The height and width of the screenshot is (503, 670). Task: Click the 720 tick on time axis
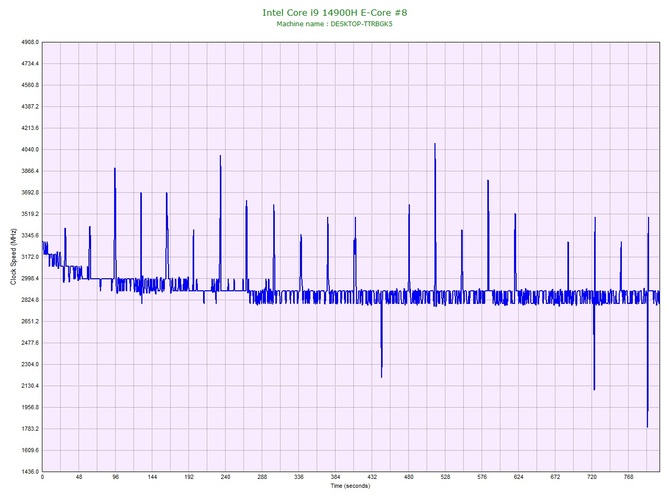[x=592, y=477]
